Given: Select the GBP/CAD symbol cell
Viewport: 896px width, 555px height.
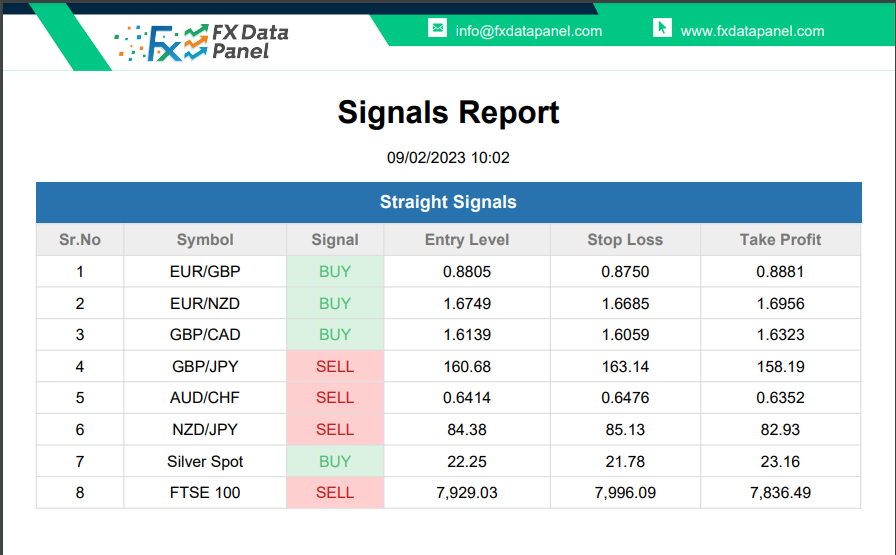Looking at the screenshot, I should tap(205, 334).
